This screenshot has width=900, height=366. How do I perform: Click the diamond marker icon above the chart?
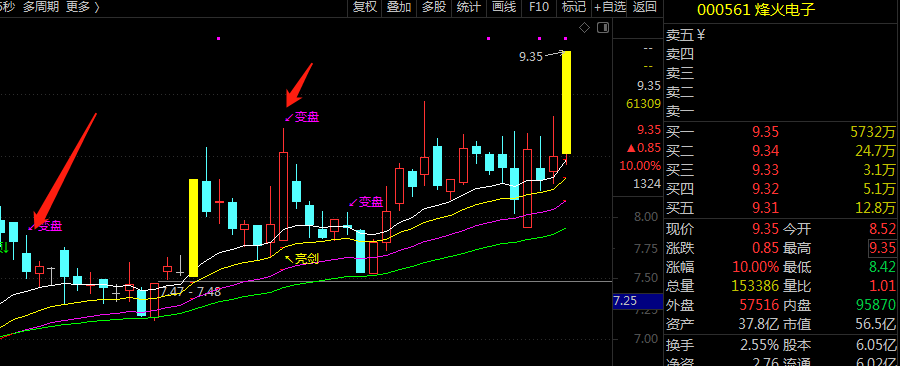584,27
